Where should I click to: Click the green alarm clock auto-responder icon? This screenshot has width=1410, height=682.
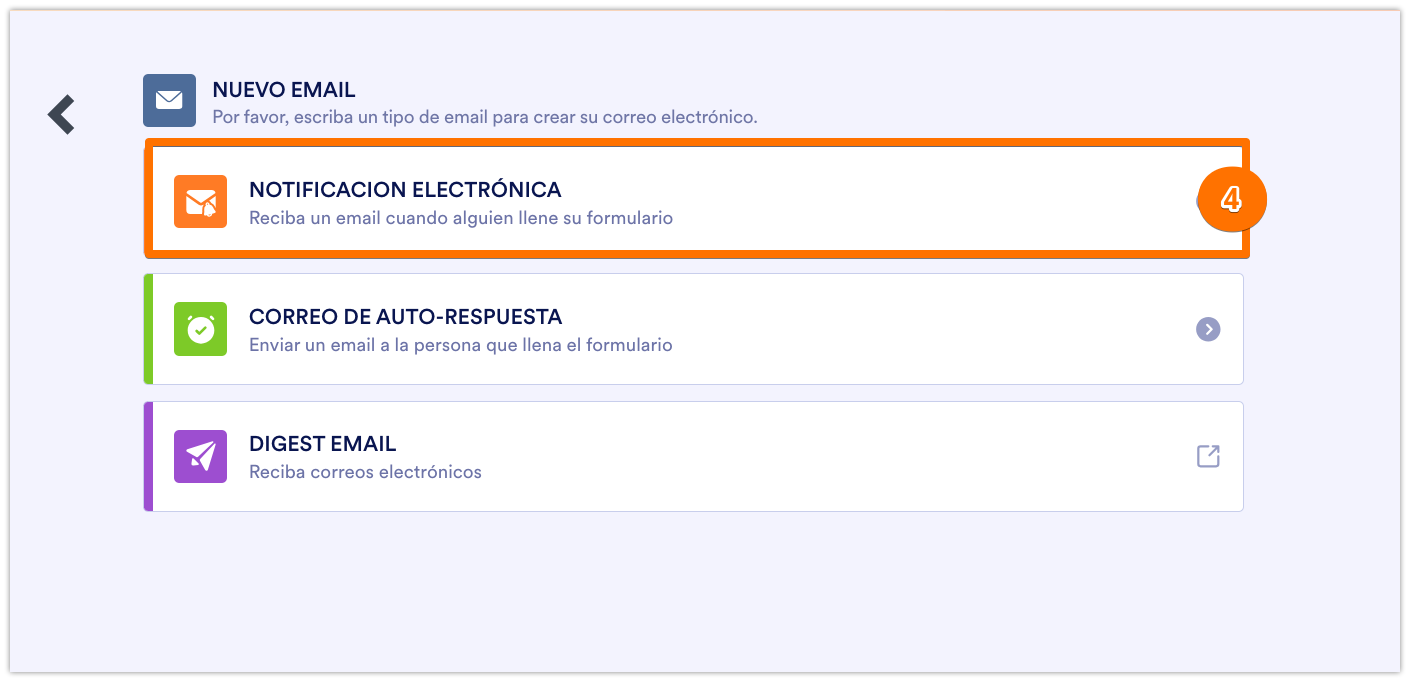tap(200, 329)
